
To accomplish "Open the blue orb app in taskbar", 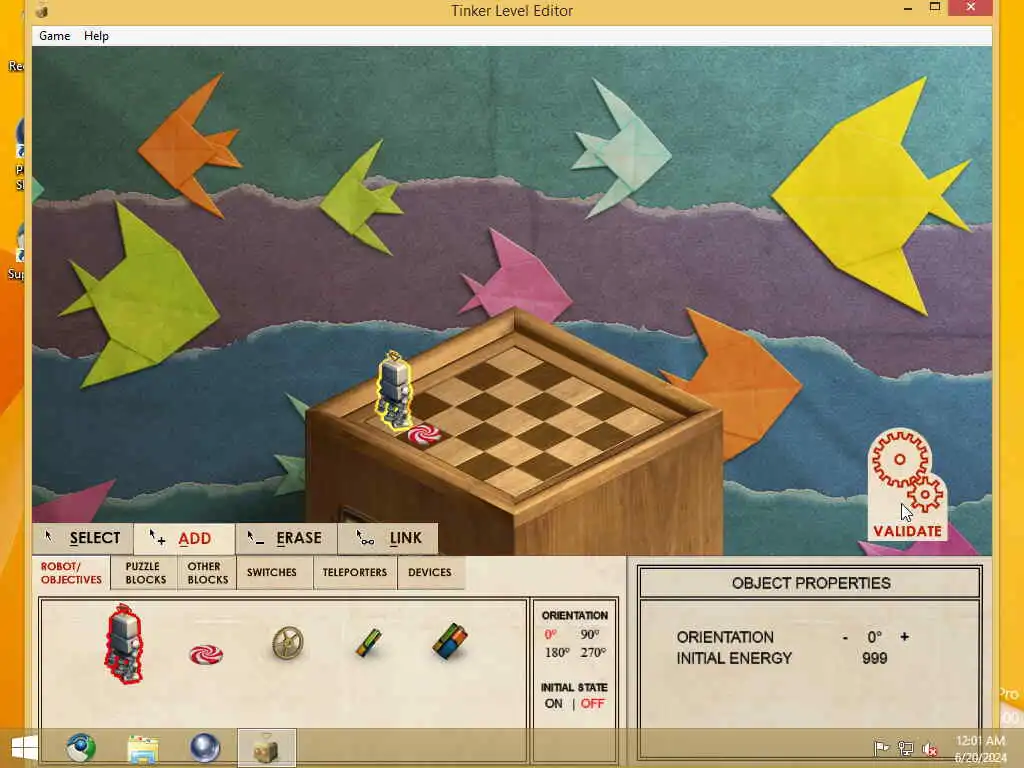I will click(x=204, y=748).
